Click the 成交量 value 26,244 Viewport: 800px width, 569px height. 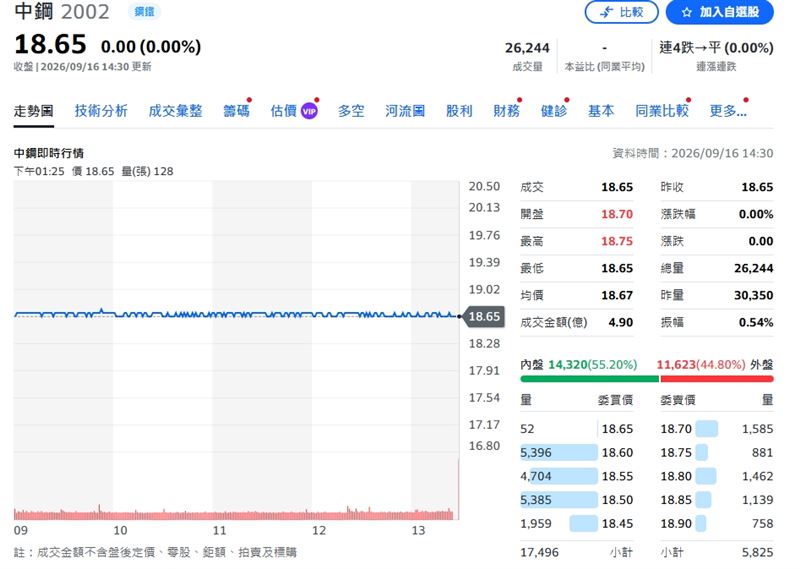pyautogui.click(x=527, y=48)
